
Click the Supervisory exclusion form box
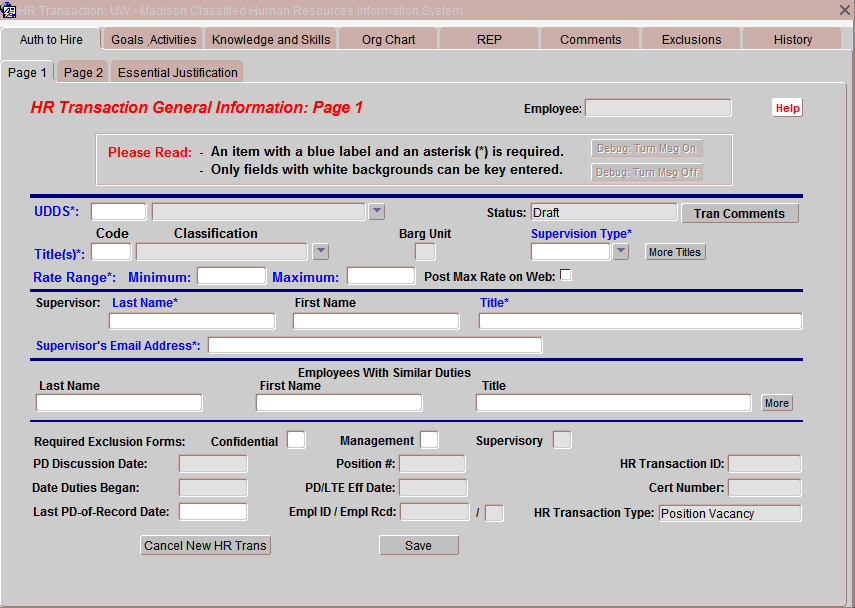pos(562,440)
